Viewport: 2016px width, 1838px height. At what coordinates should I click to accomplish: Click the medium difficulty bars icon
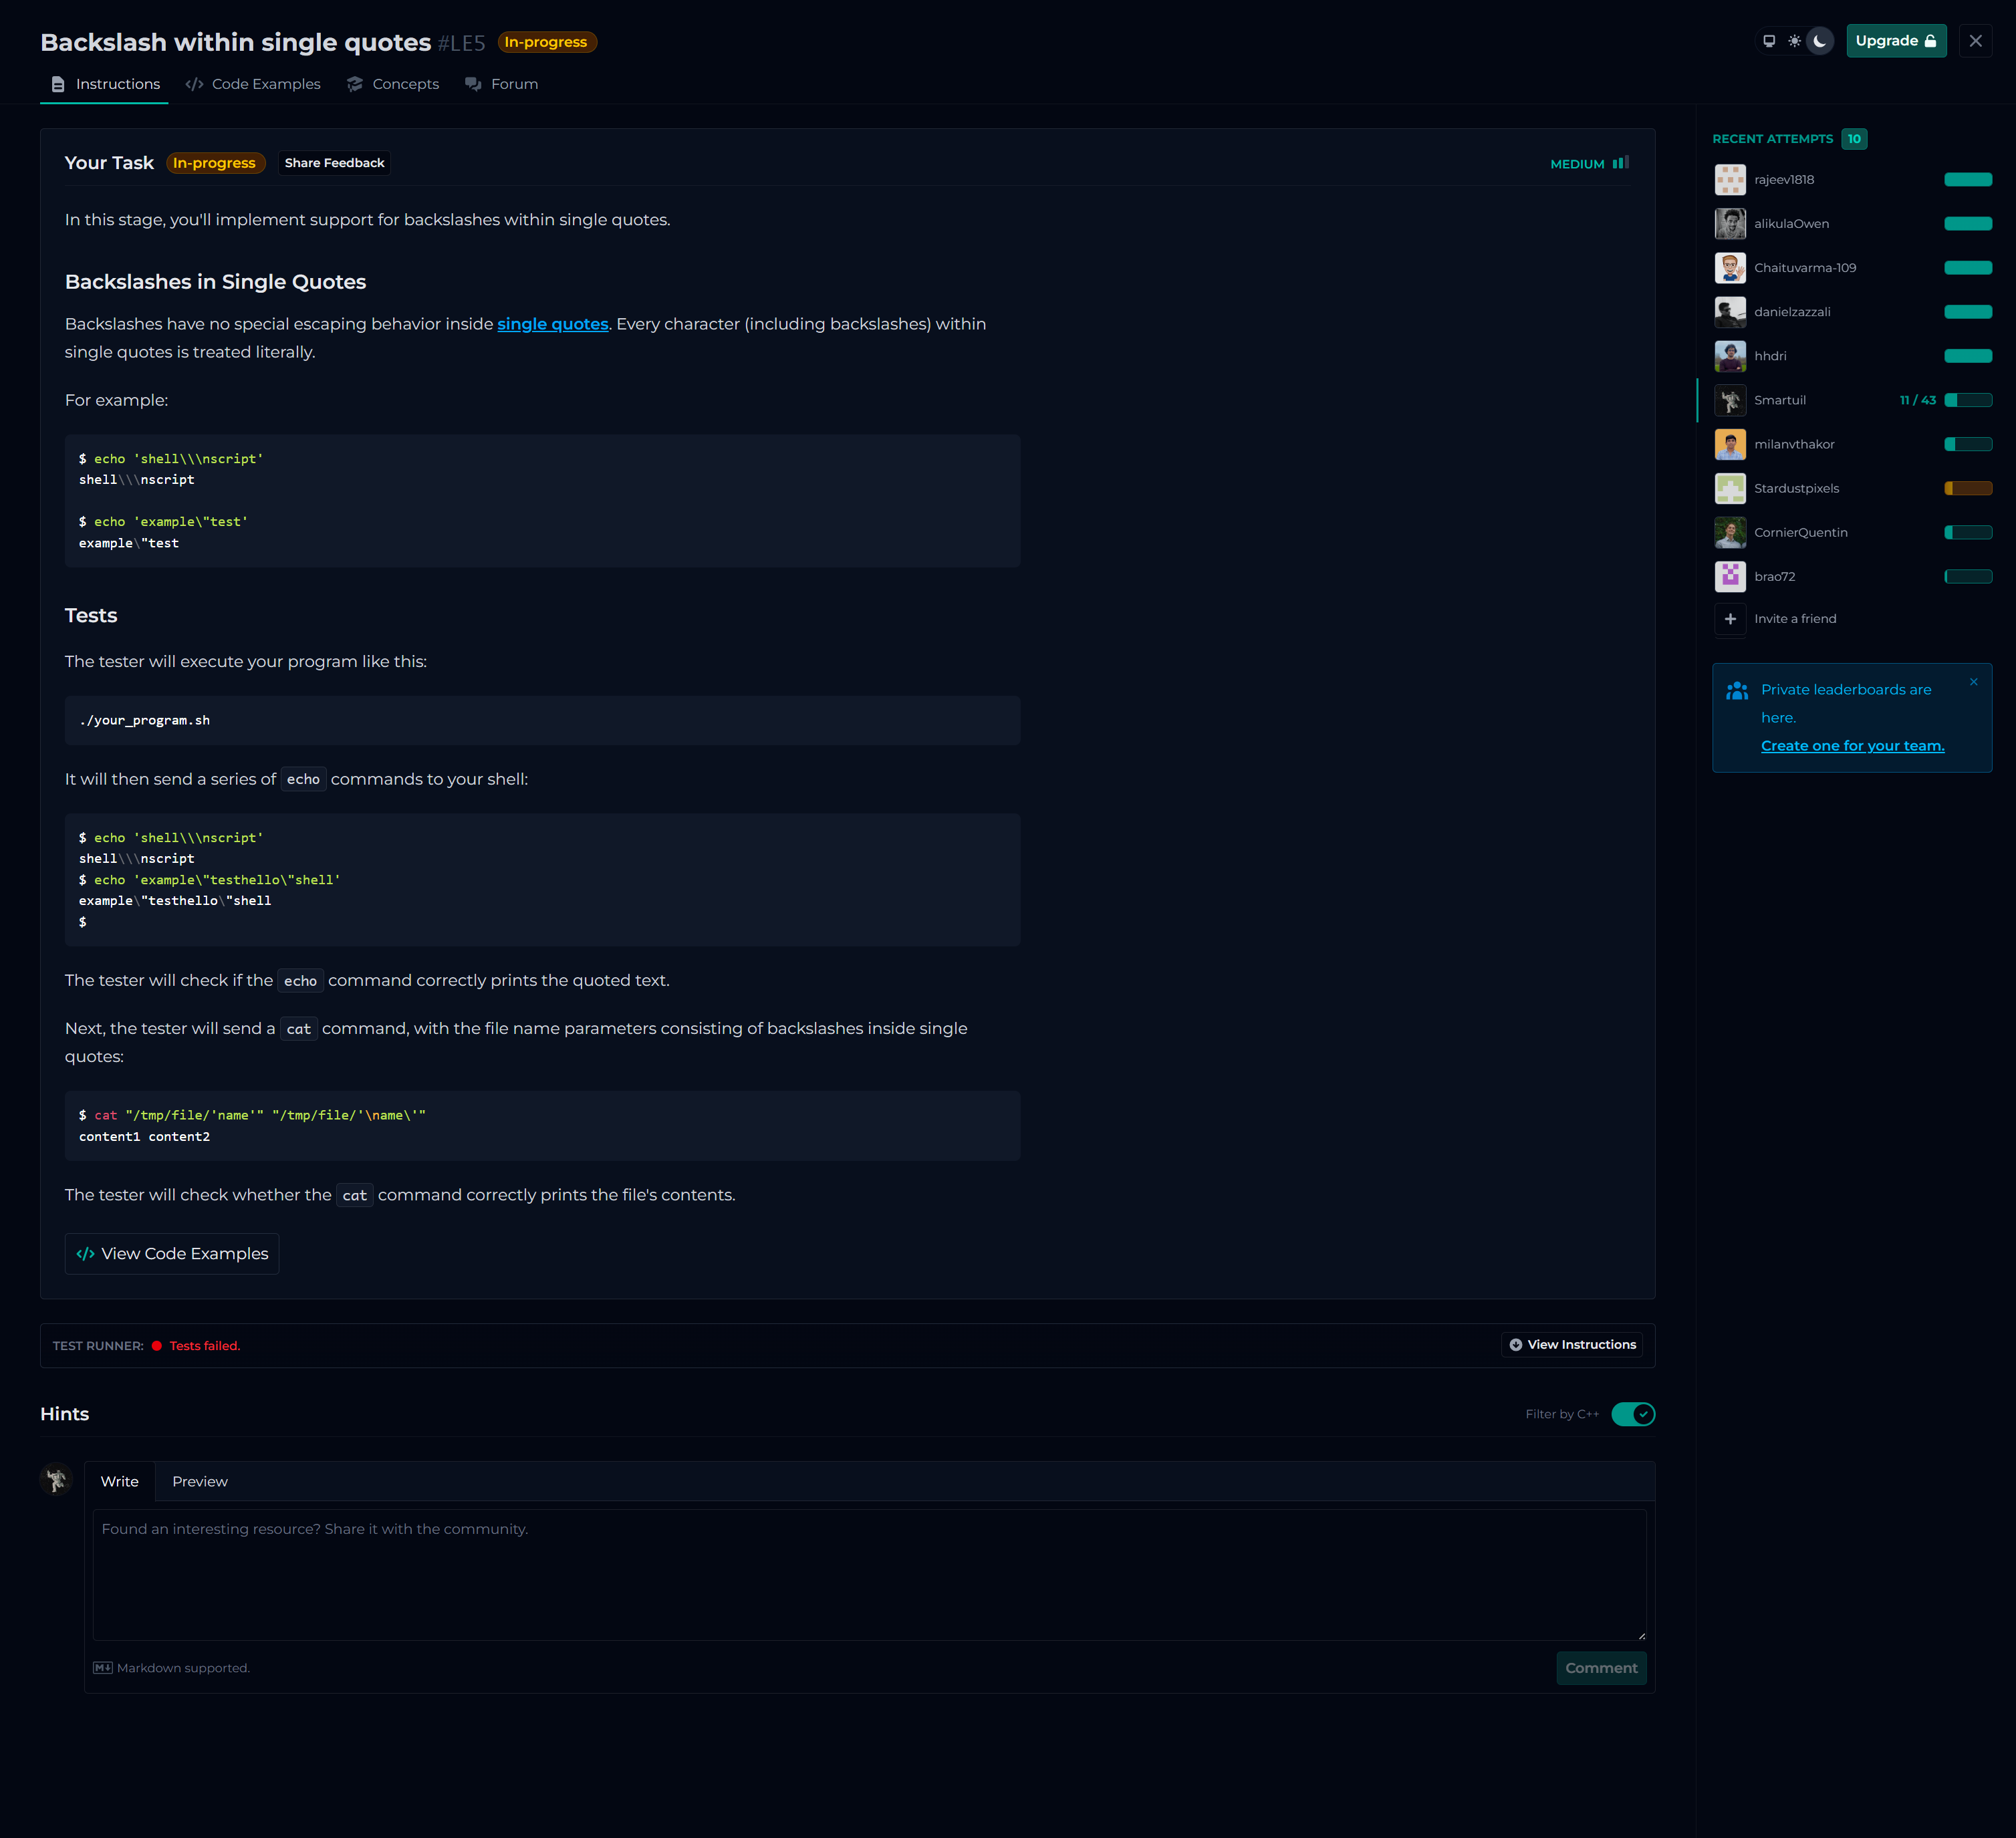pyautogui.click(x=1620, y=163)
